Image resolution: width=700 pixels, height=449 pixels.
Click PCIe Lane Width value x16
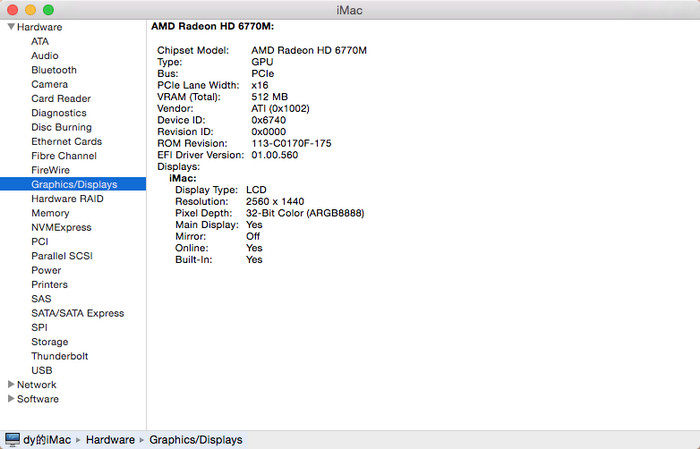pyautogui.click(x=260, y=85)
